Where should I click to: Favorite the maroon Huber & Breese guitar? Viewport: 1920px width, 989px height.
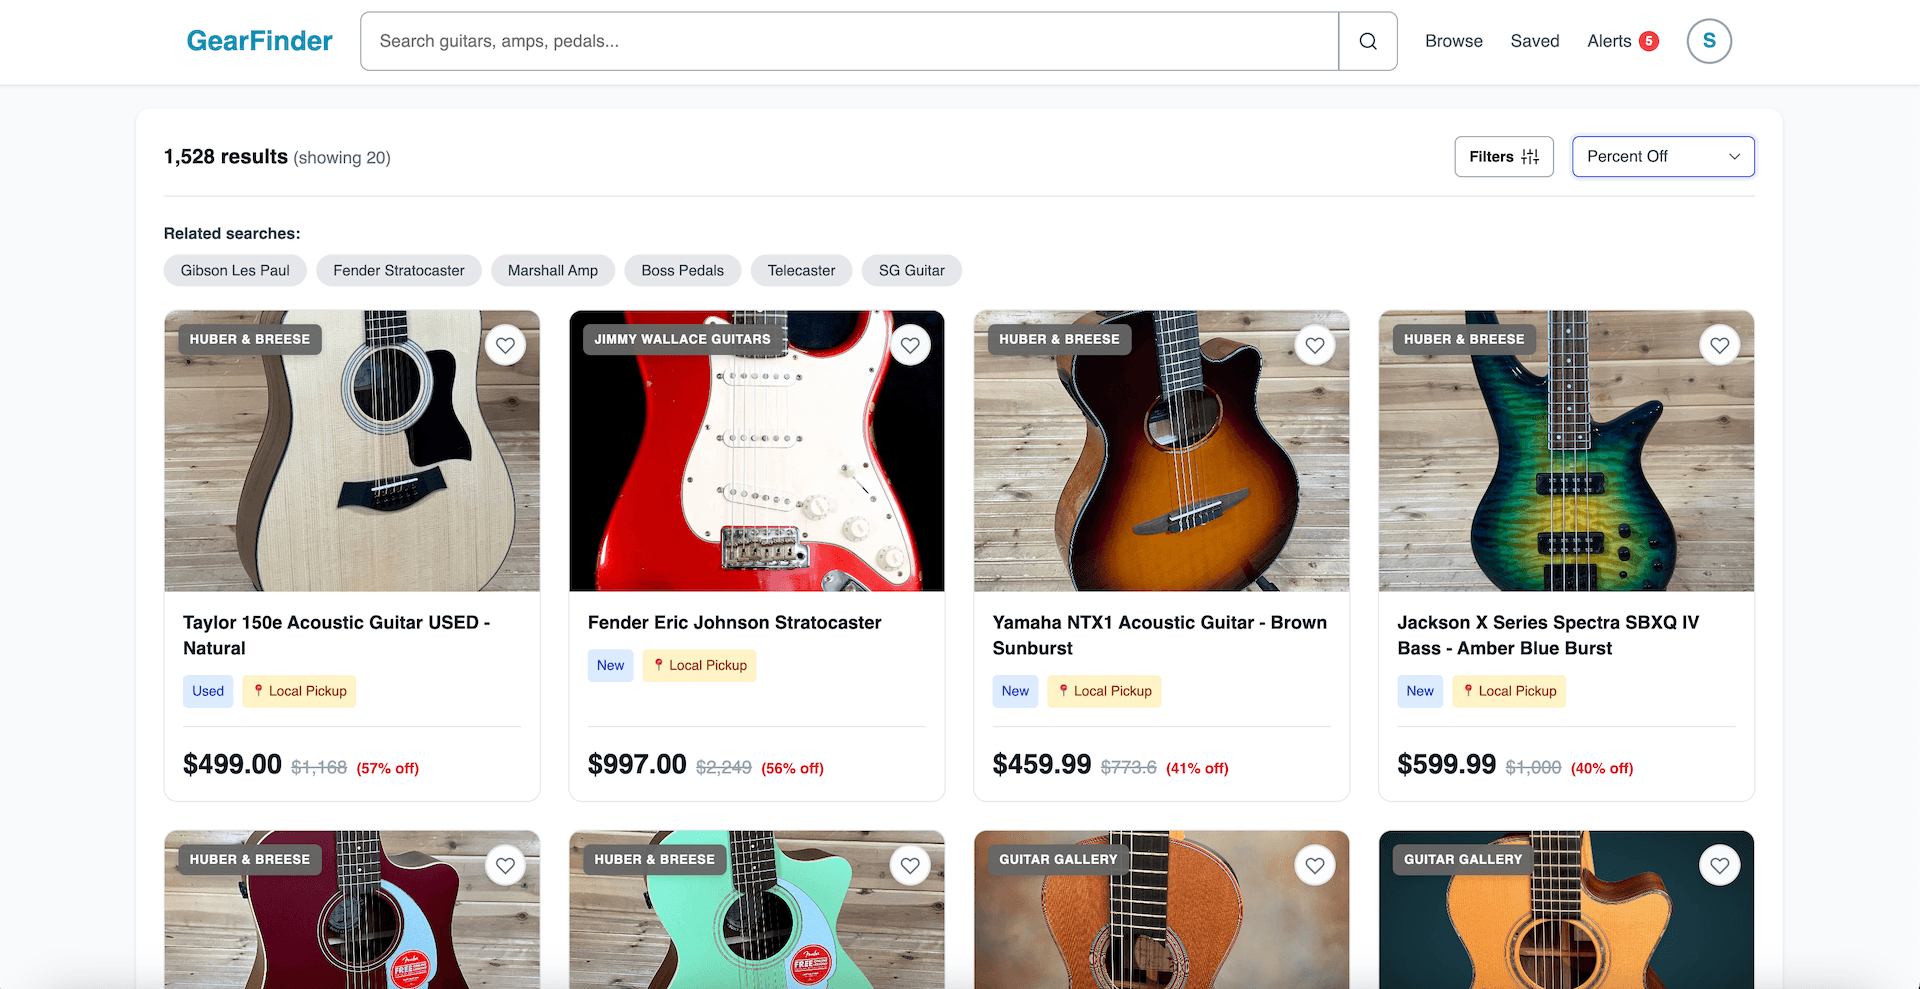pyautogui.click(x=505, y=865)
